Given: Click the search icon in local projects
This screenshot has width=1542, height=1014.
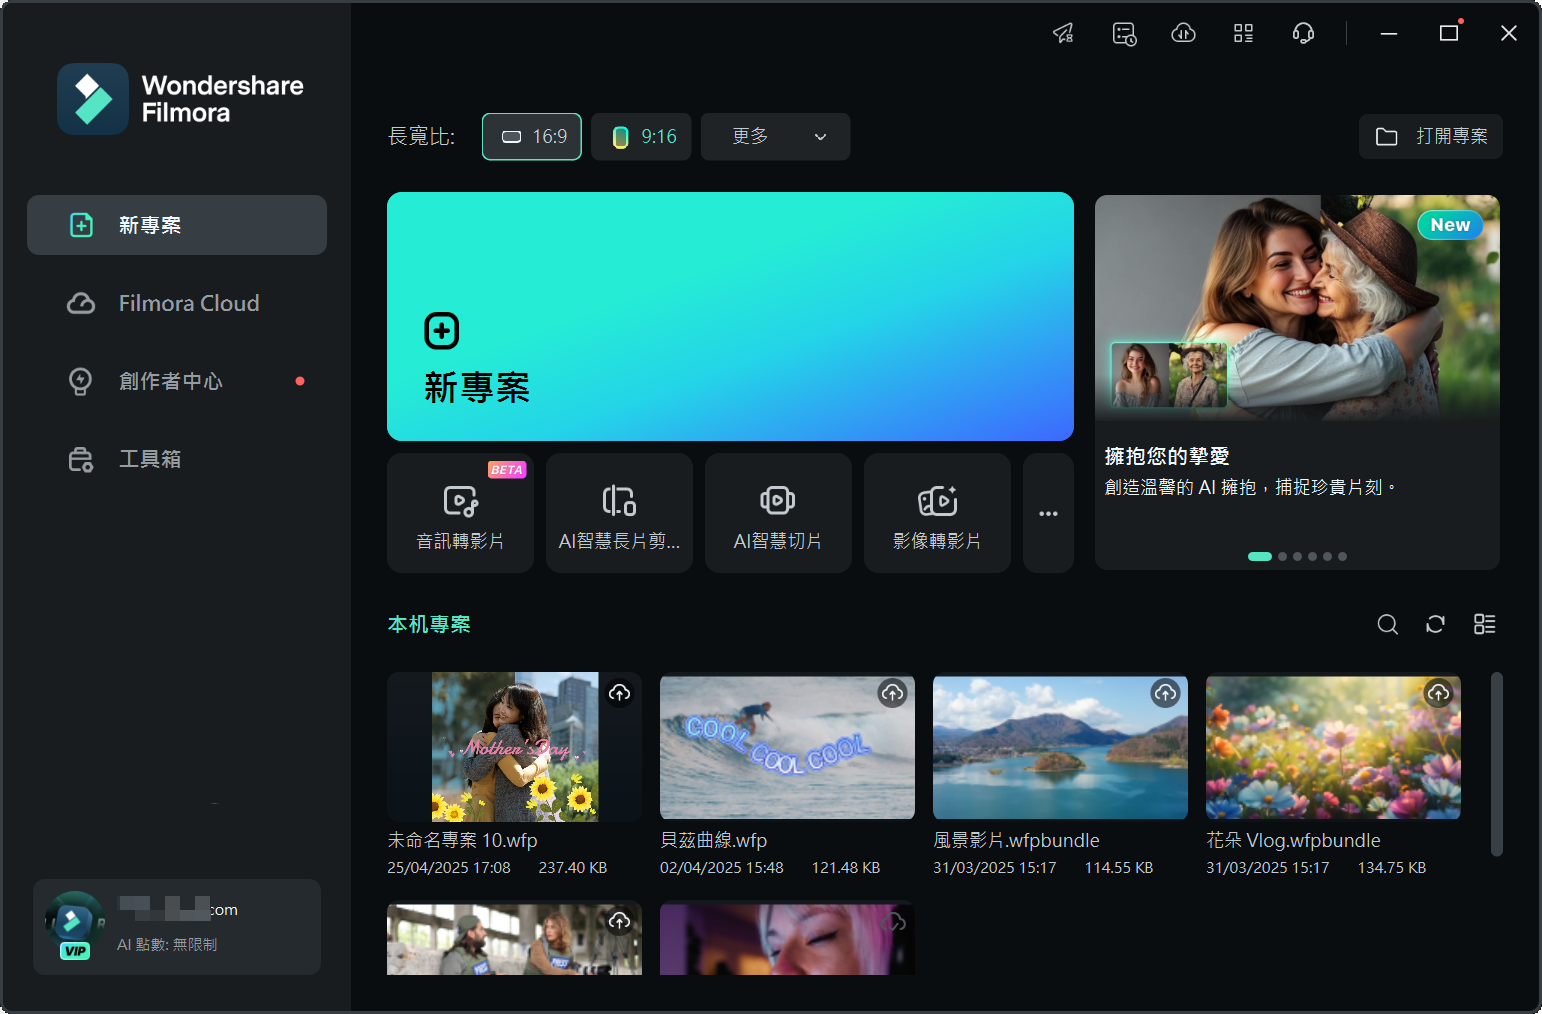Looking at the screenshot, I should 1387,624.
